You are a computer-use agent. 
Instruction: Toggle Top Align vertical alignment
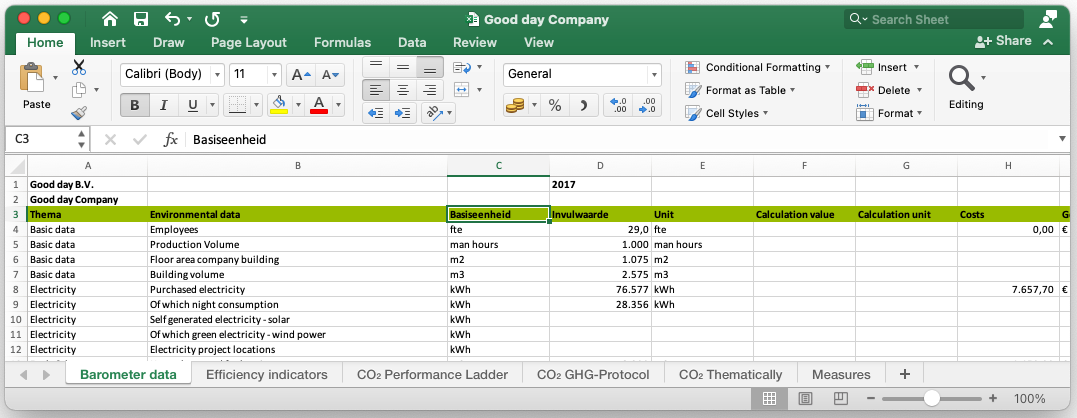376,67
